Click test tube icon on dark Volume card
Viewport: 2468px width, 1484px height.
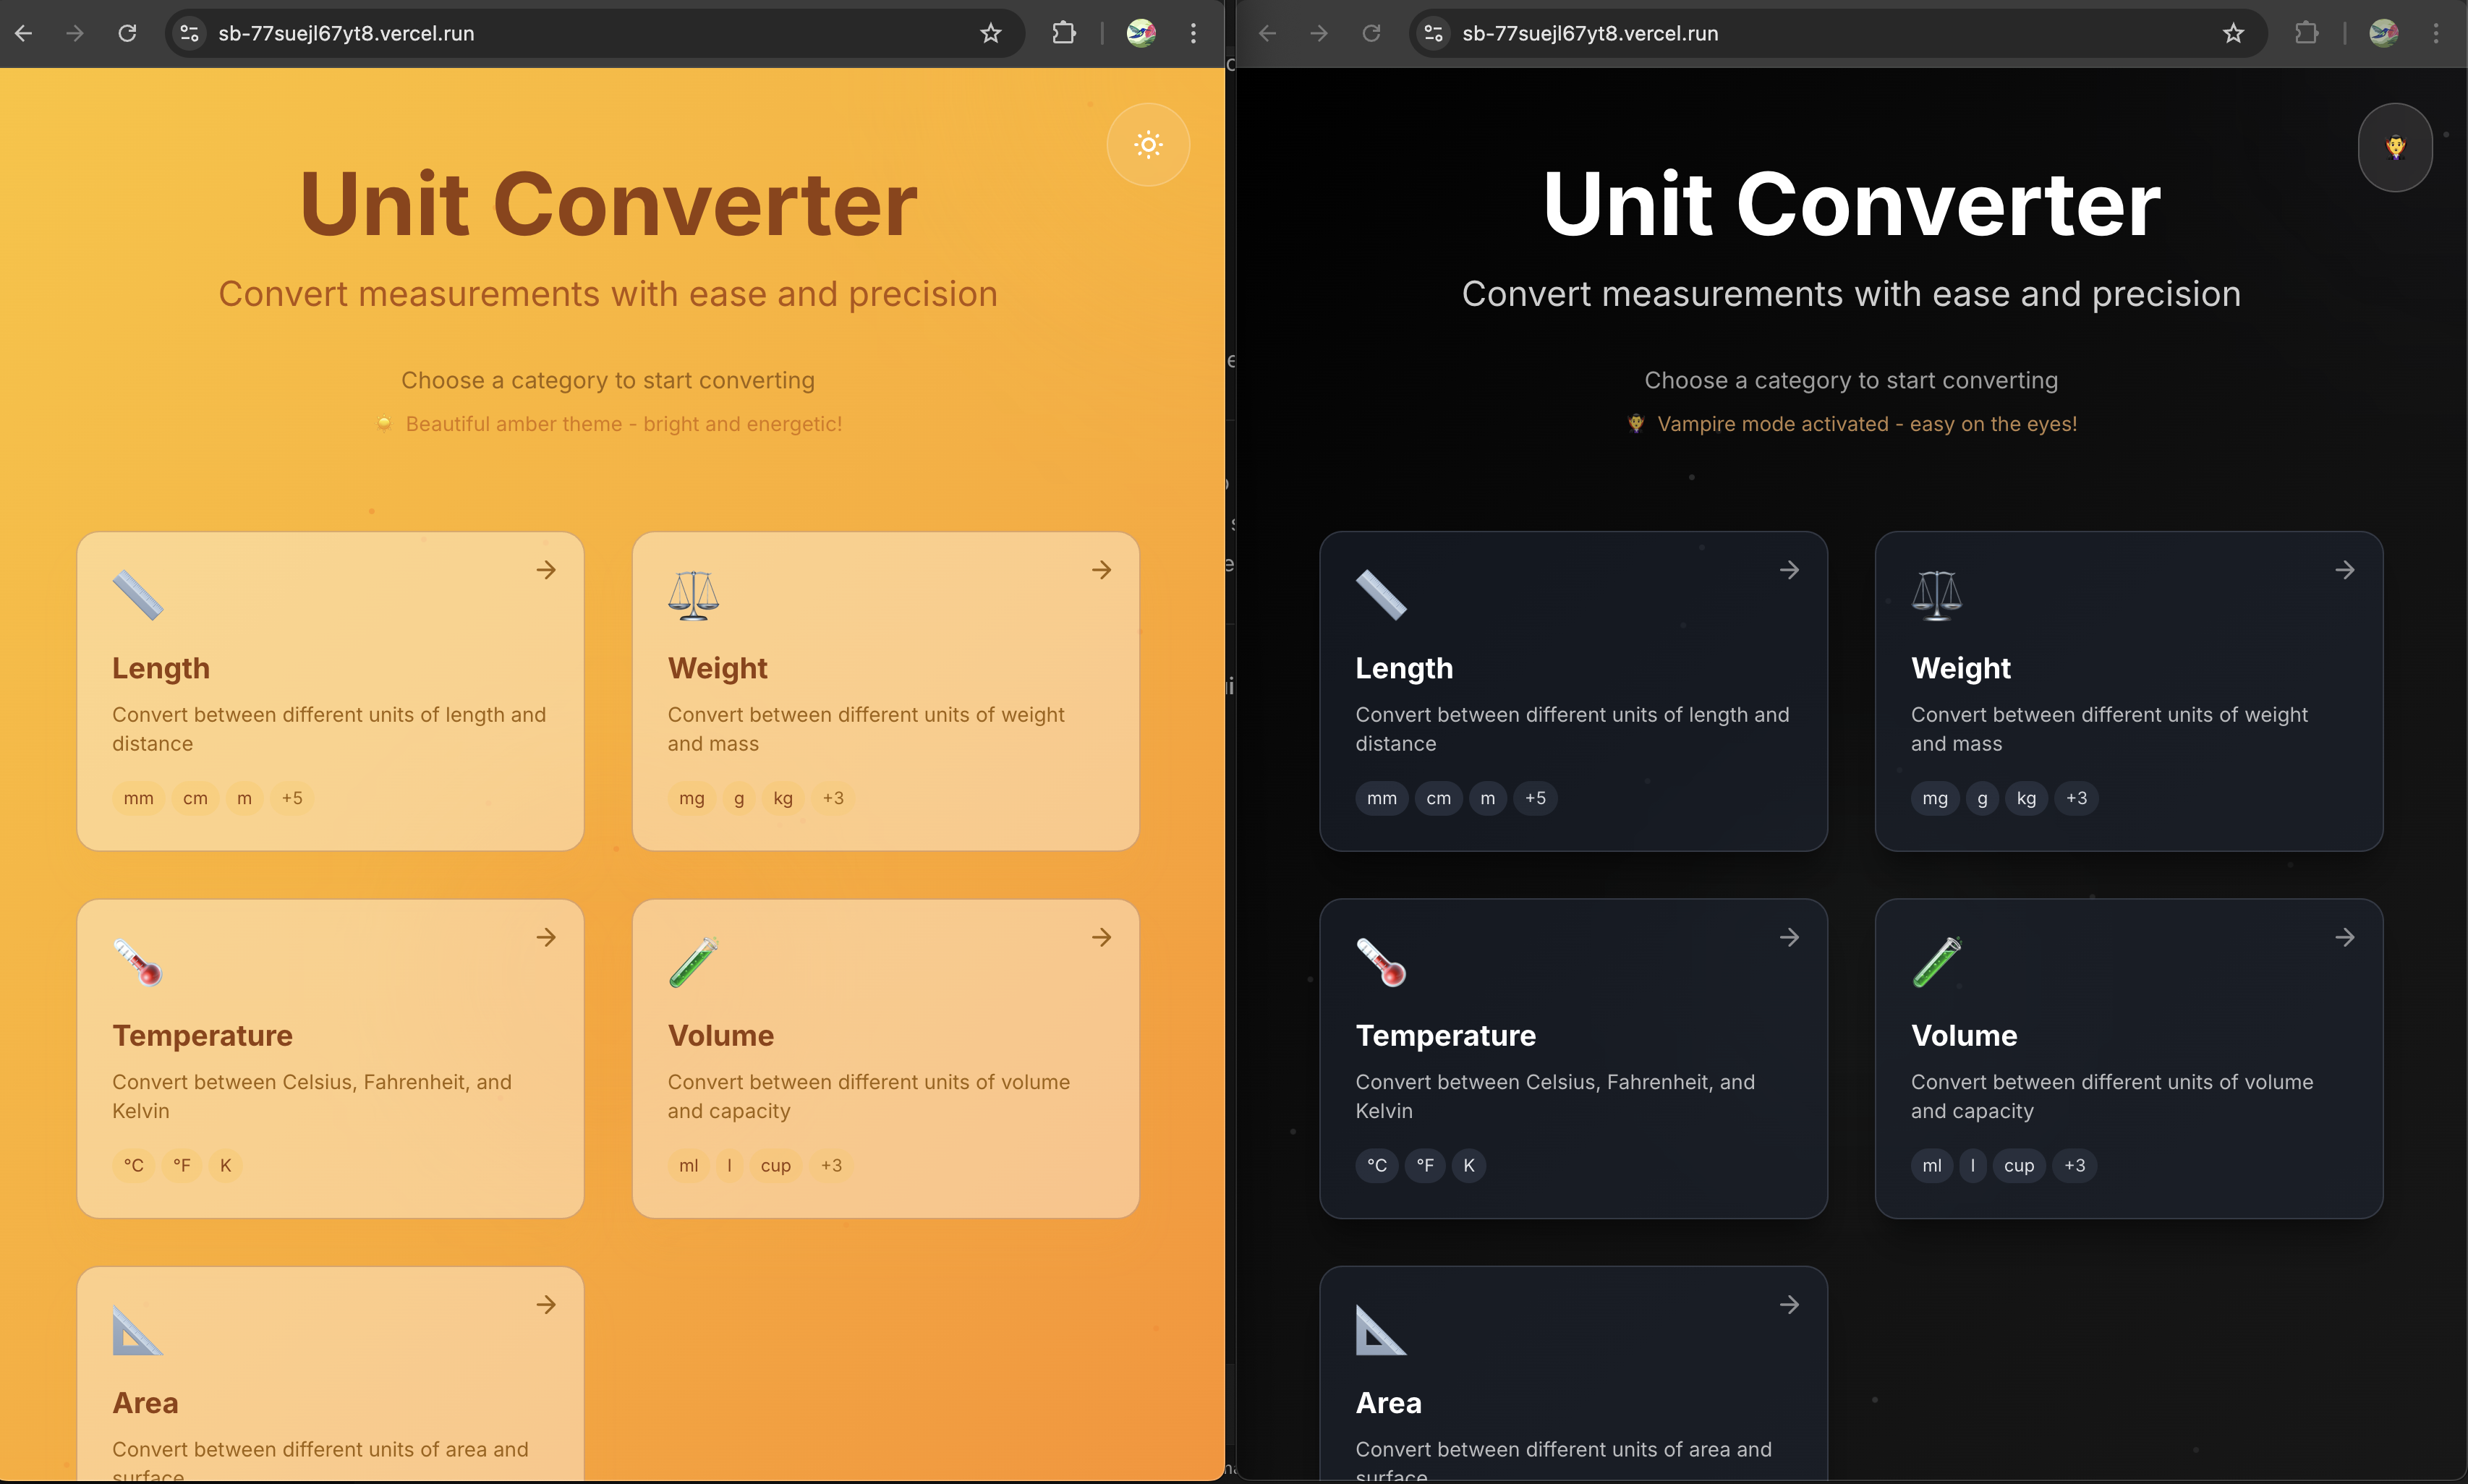point(1936,962)
